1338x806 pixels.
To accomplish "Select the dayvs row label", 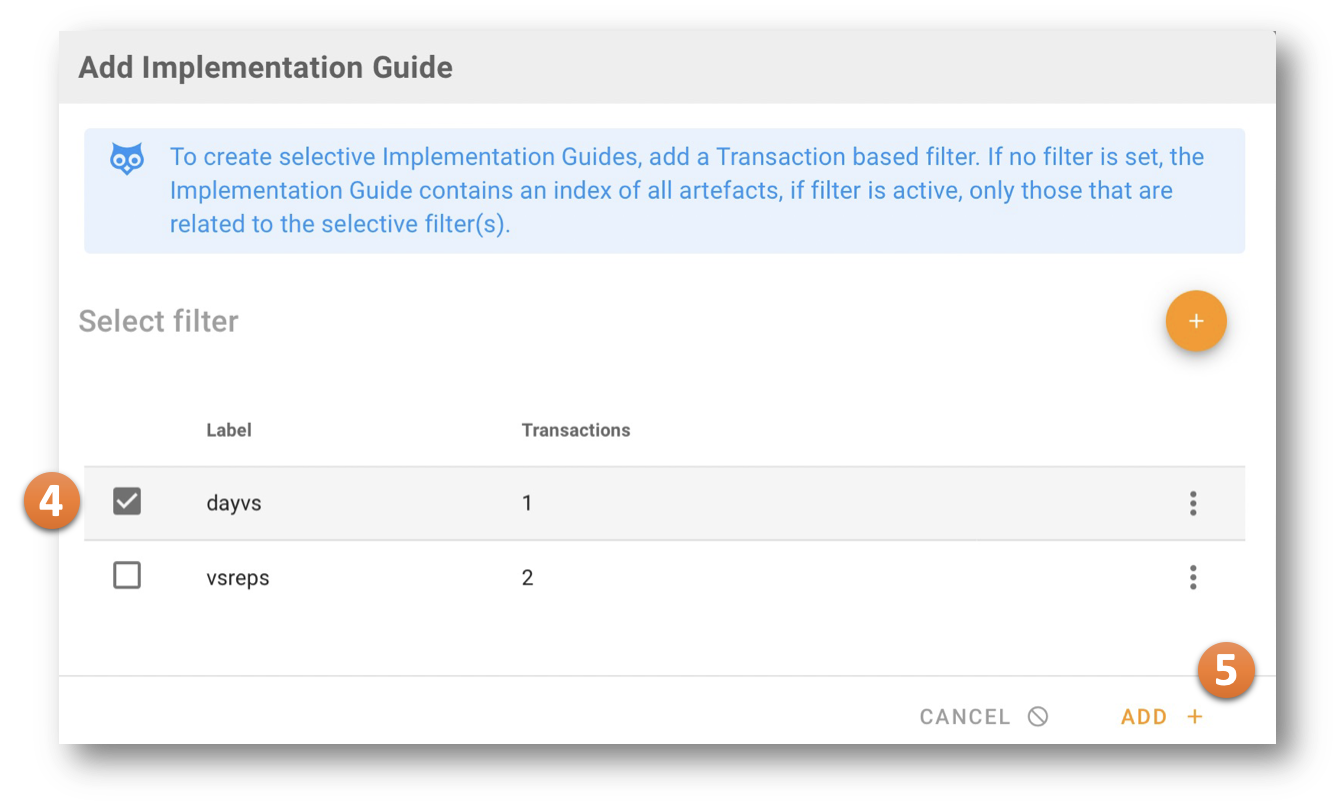I will click(x=234, y=503).
